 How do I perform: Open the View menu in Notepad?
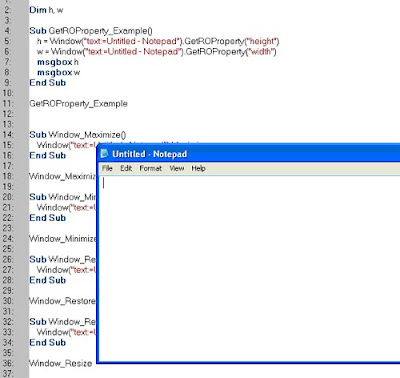[177, 168]
